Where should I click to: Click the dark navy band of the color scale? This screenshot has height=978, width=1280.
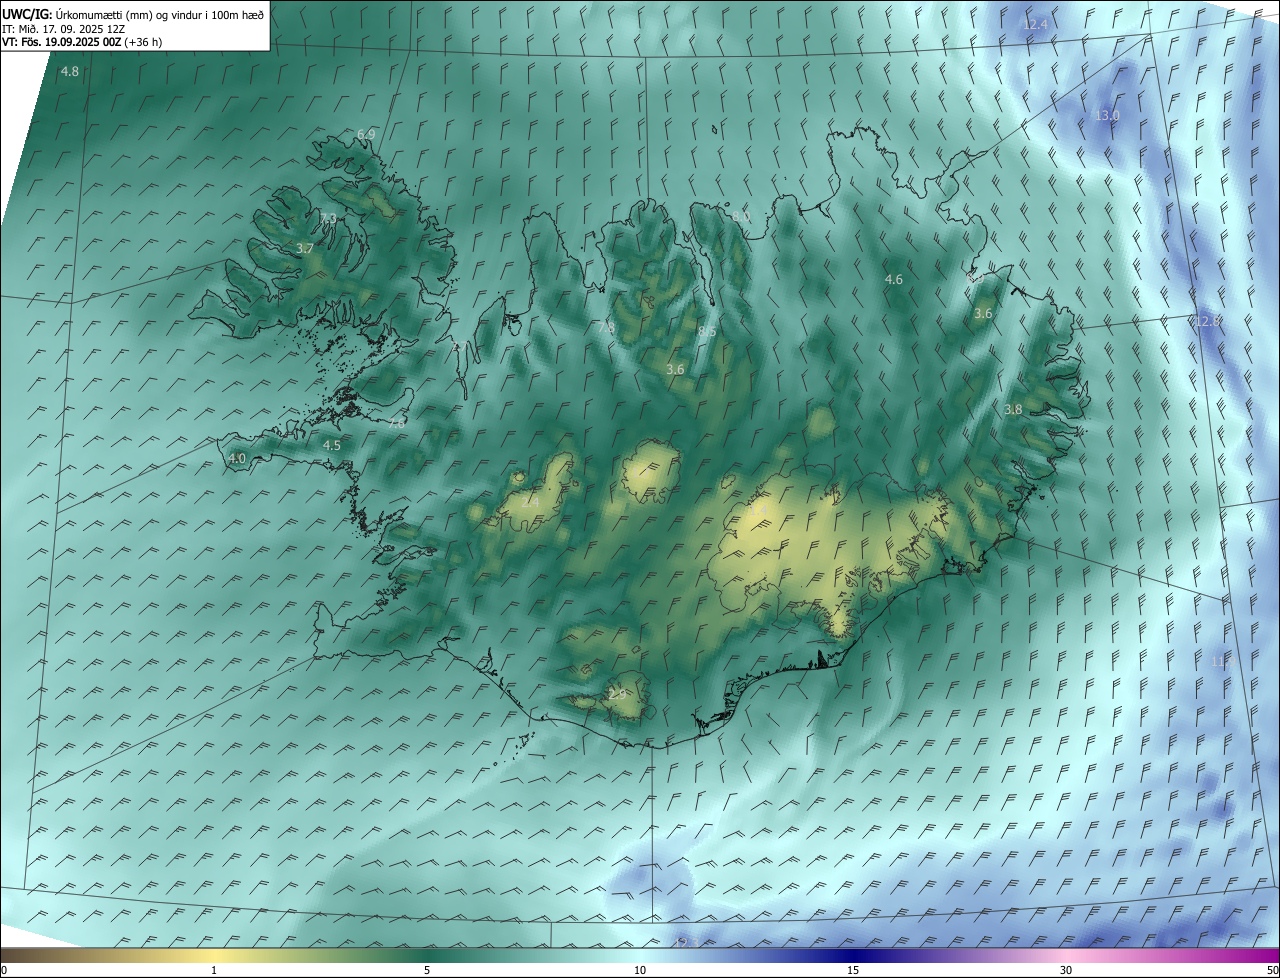[x=853, y=956]
